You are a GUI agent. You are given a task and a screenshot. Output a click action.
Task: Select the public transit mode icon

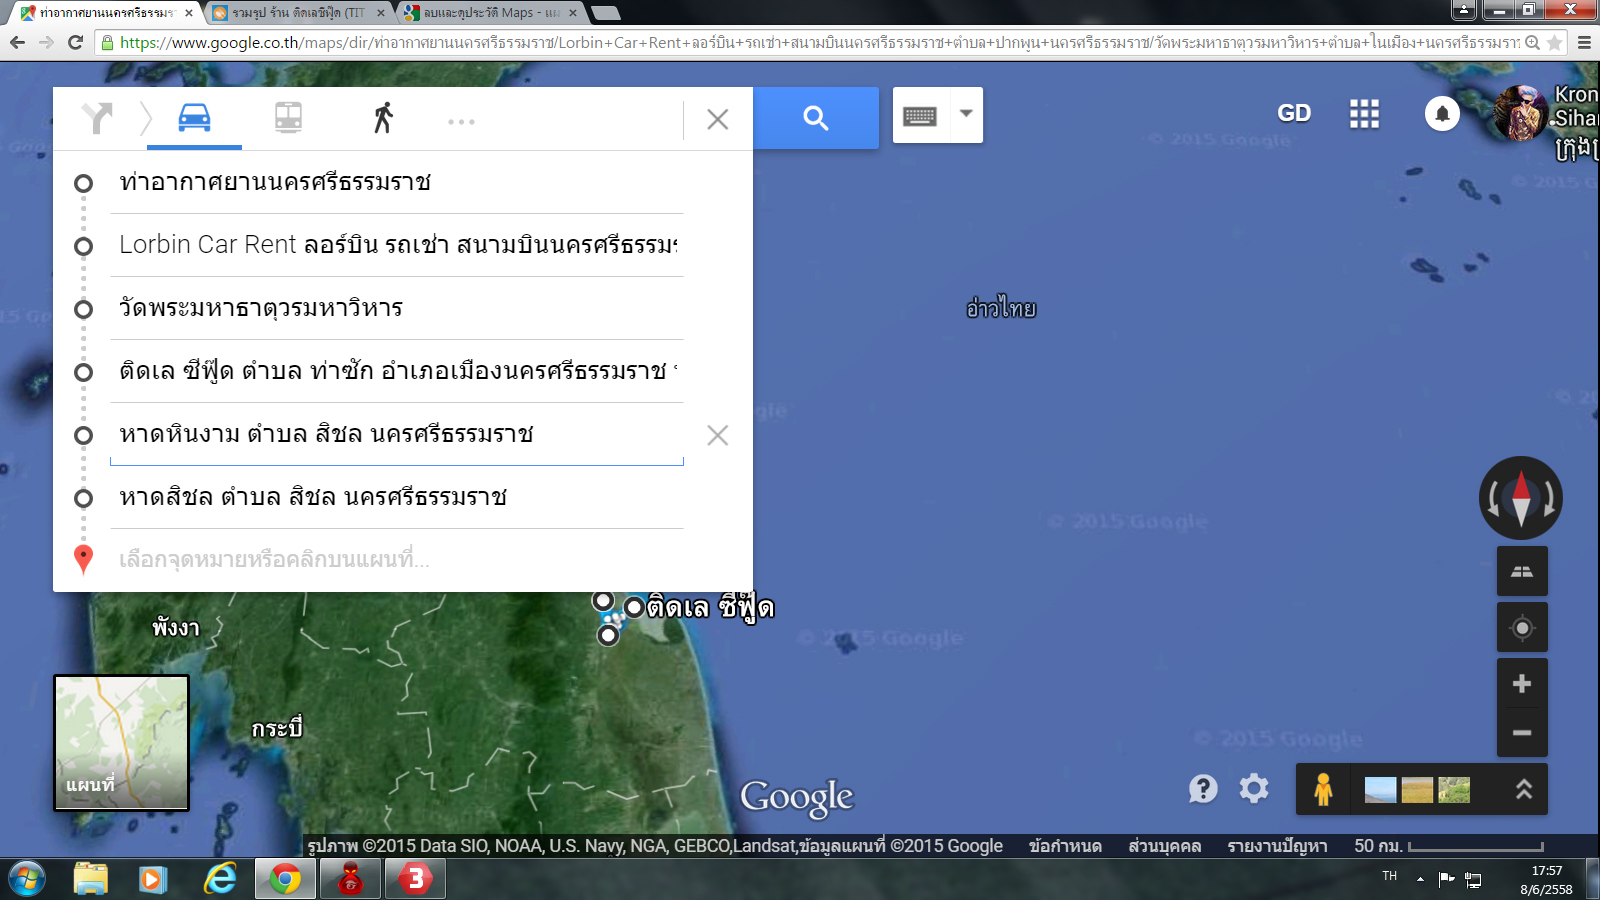pyautogui.click(x=288, y=118)
